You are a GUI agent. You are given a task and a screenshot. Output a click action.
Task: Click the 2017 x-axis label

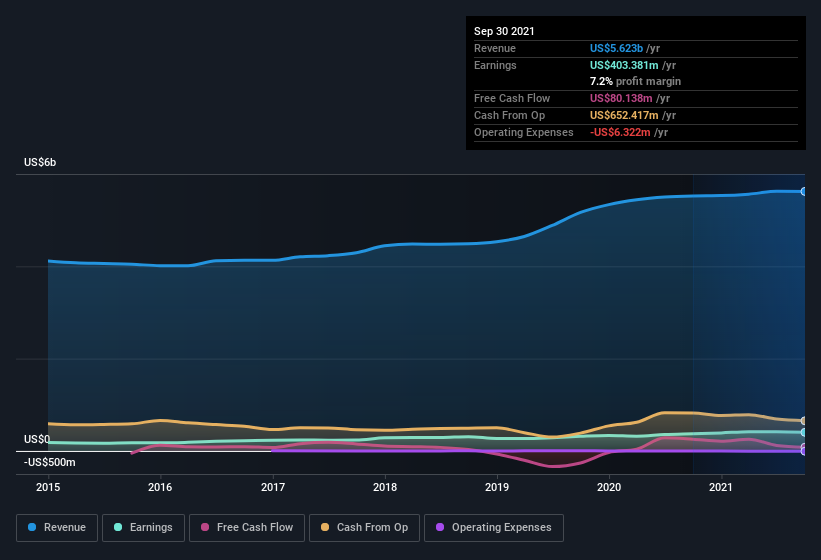pos(273,487)
